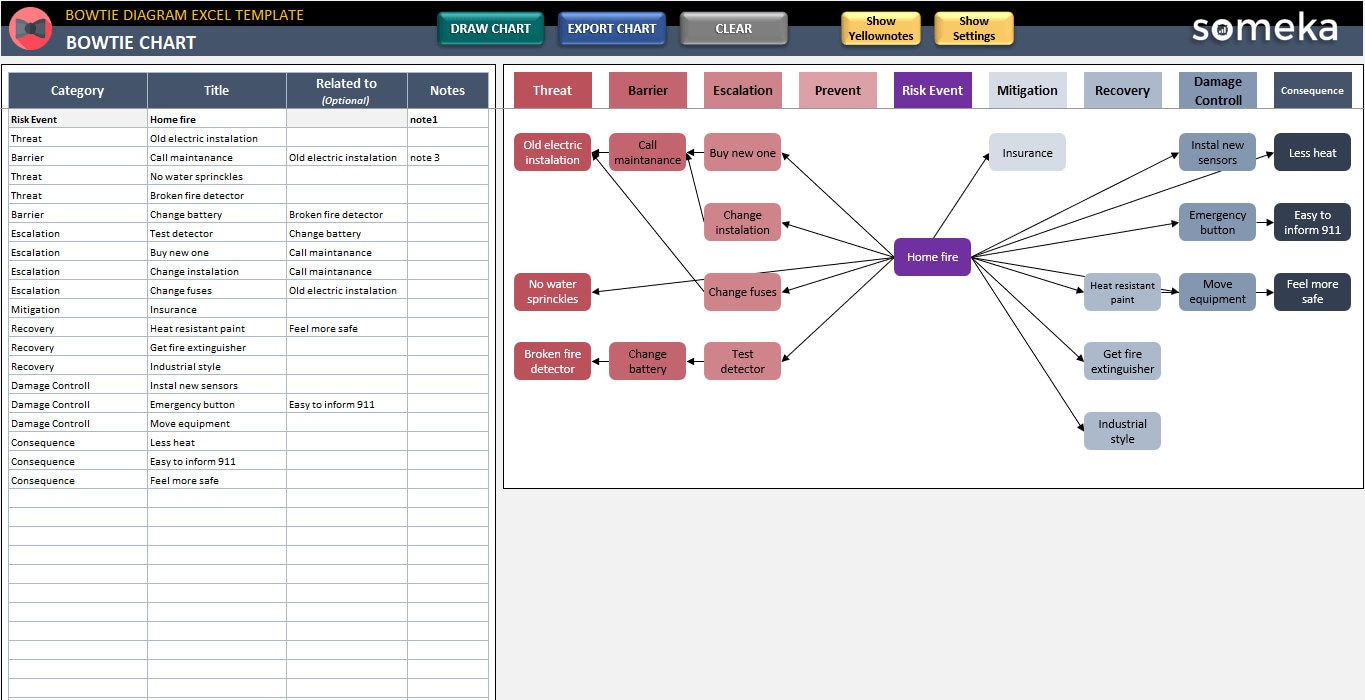Viewport: 1365px width, 700px height.
Task: Select the purple Risk Event legend box
Action: pyautogui.click(x=932, y=90)
